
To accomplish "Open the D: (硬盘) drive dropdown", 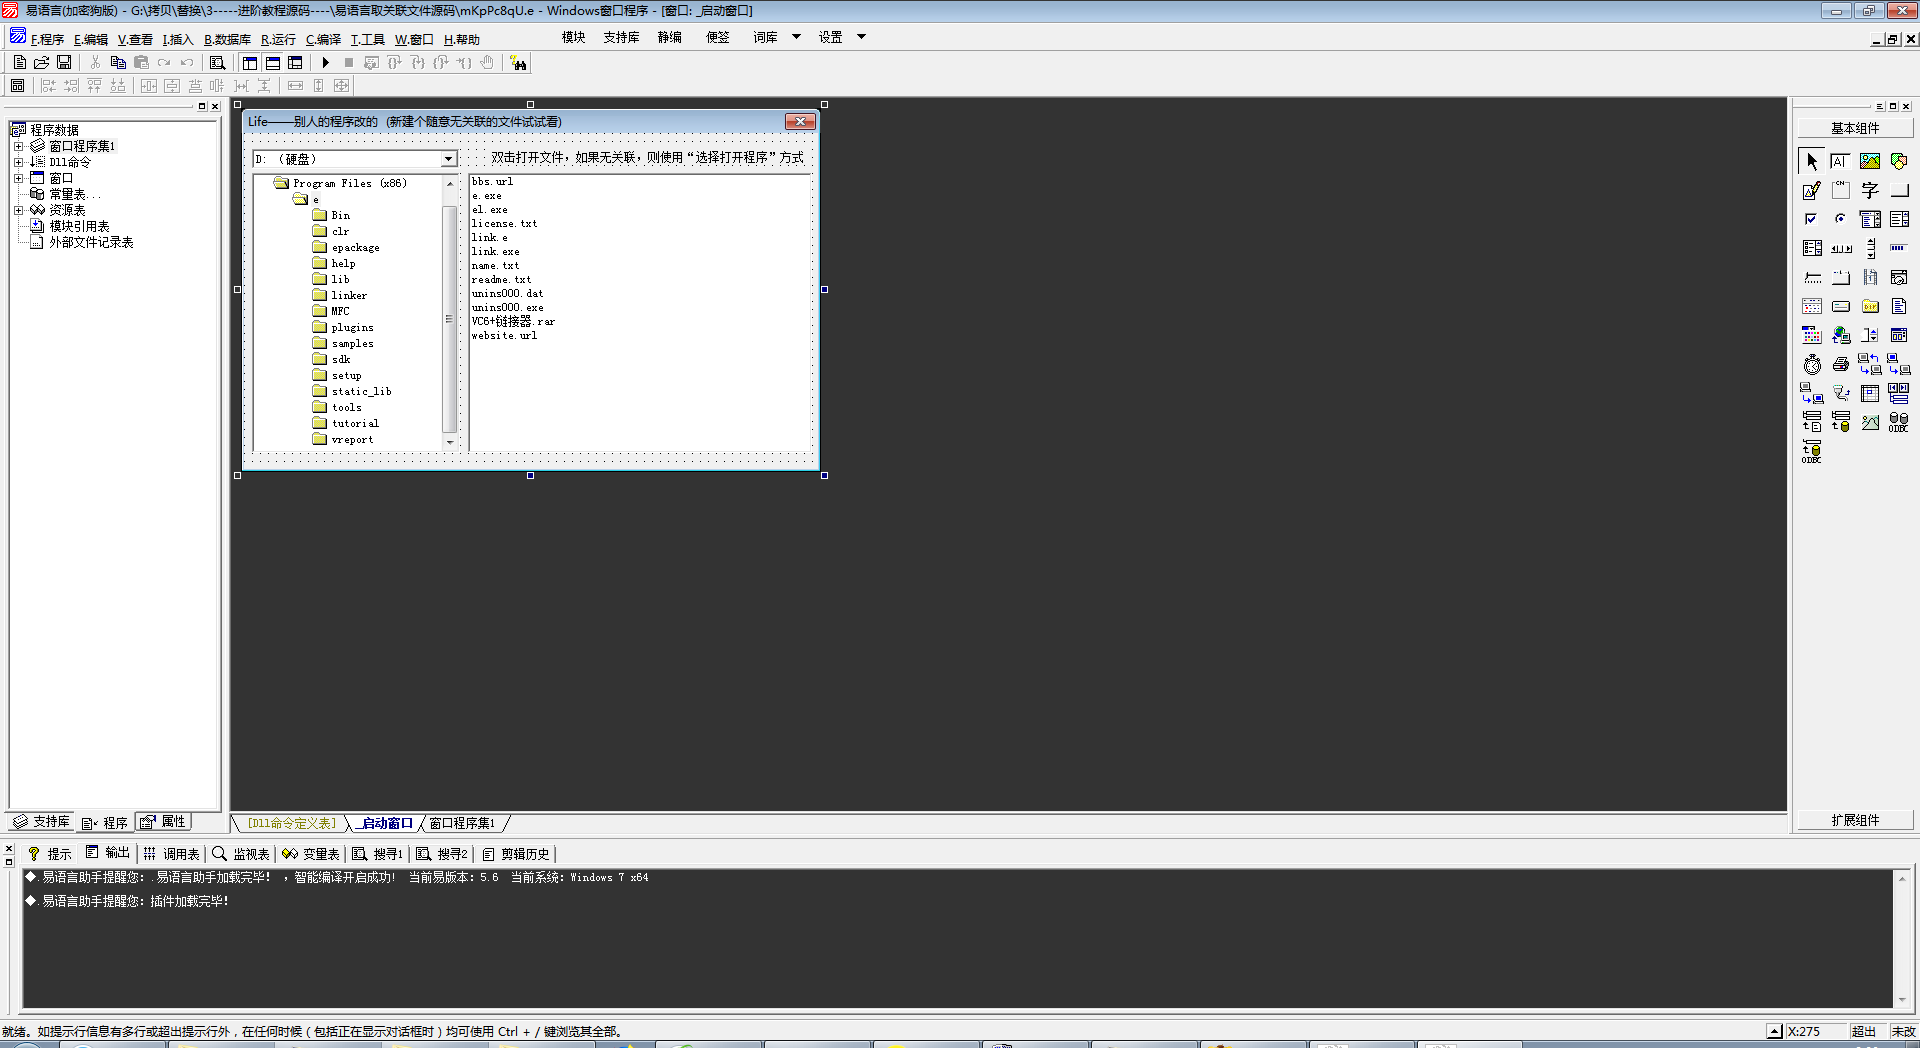I will click(448, 159).
